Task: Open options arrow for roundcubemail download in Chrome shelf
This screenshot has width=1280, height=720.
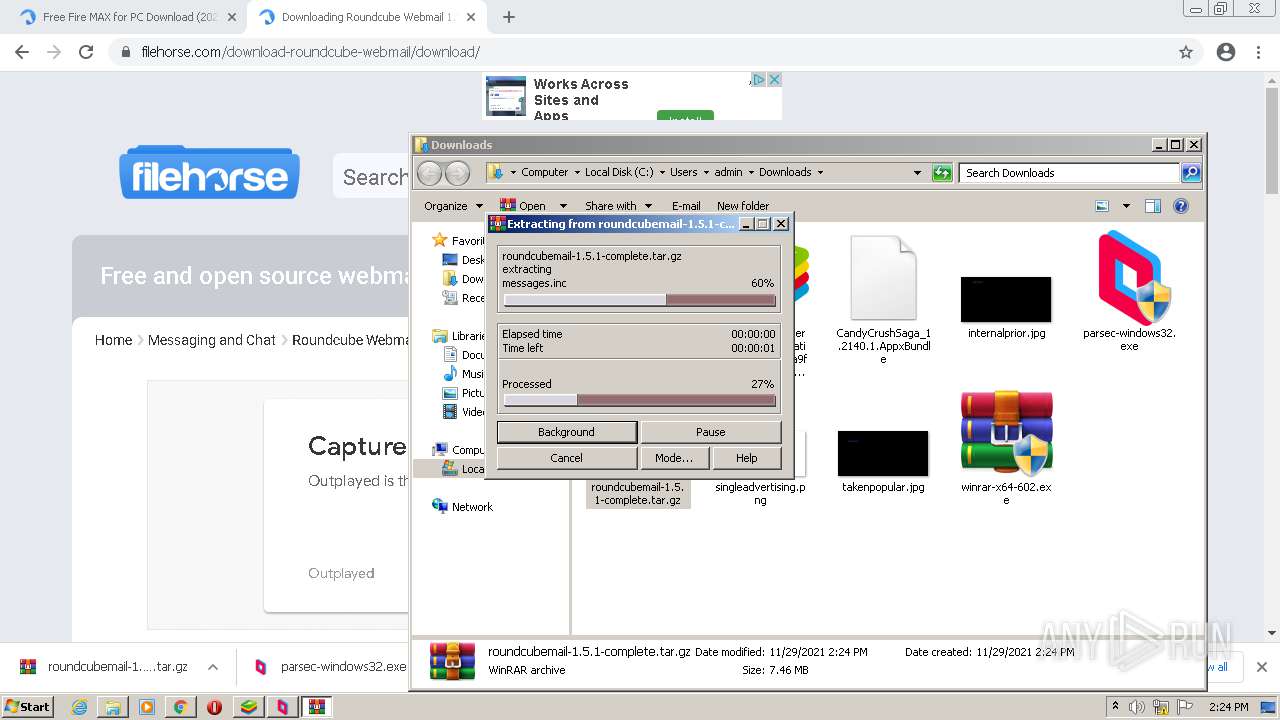Action: pyautogui.click(x=212, y=667)
